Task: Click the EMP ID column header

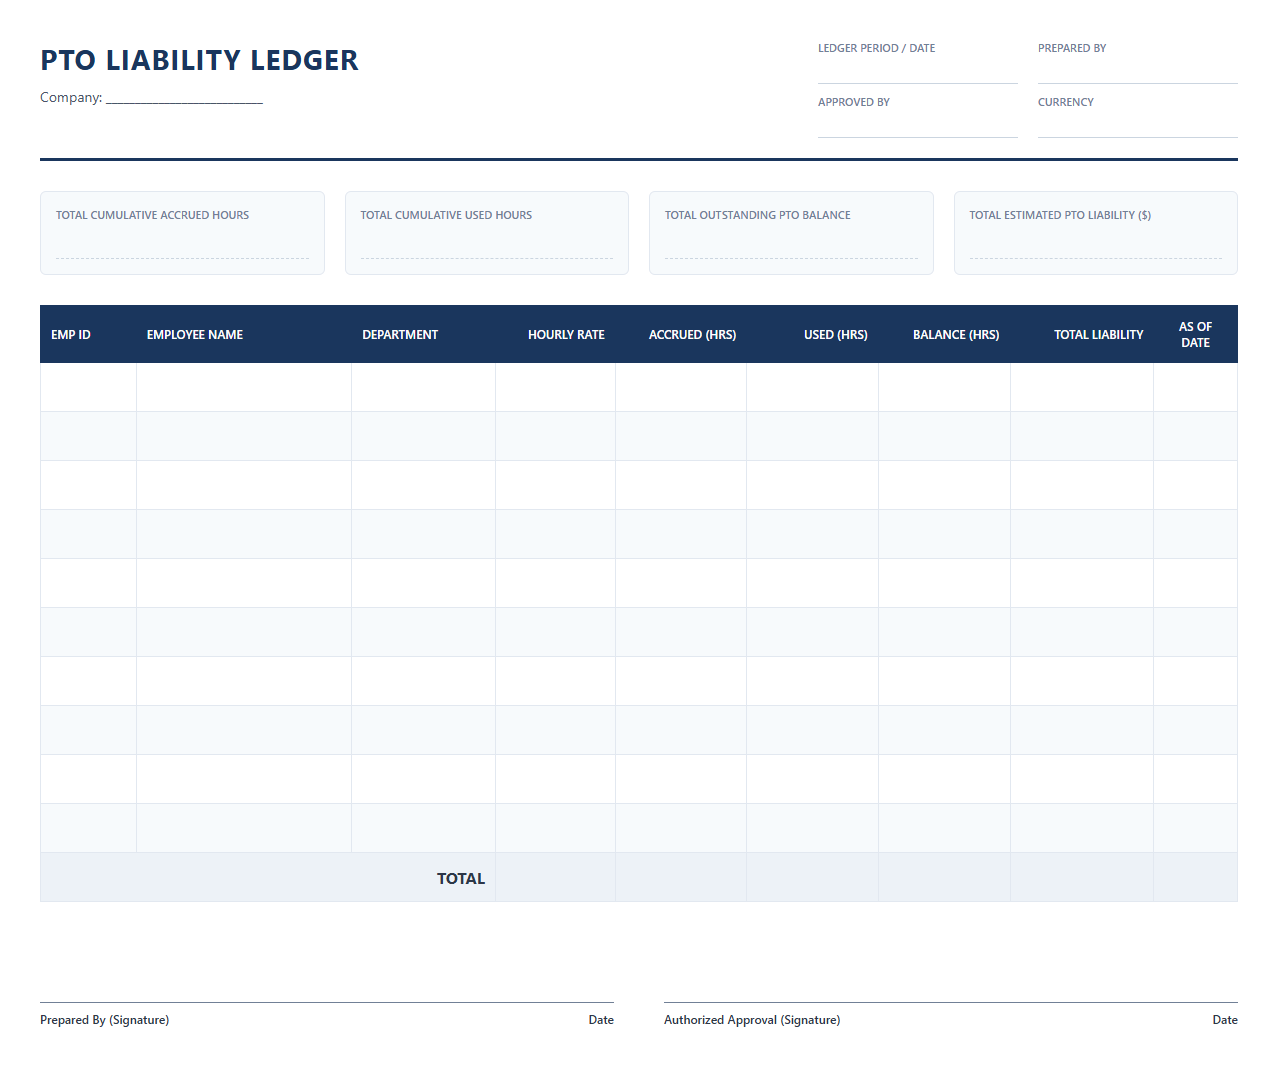Action: tap(88, 334)
